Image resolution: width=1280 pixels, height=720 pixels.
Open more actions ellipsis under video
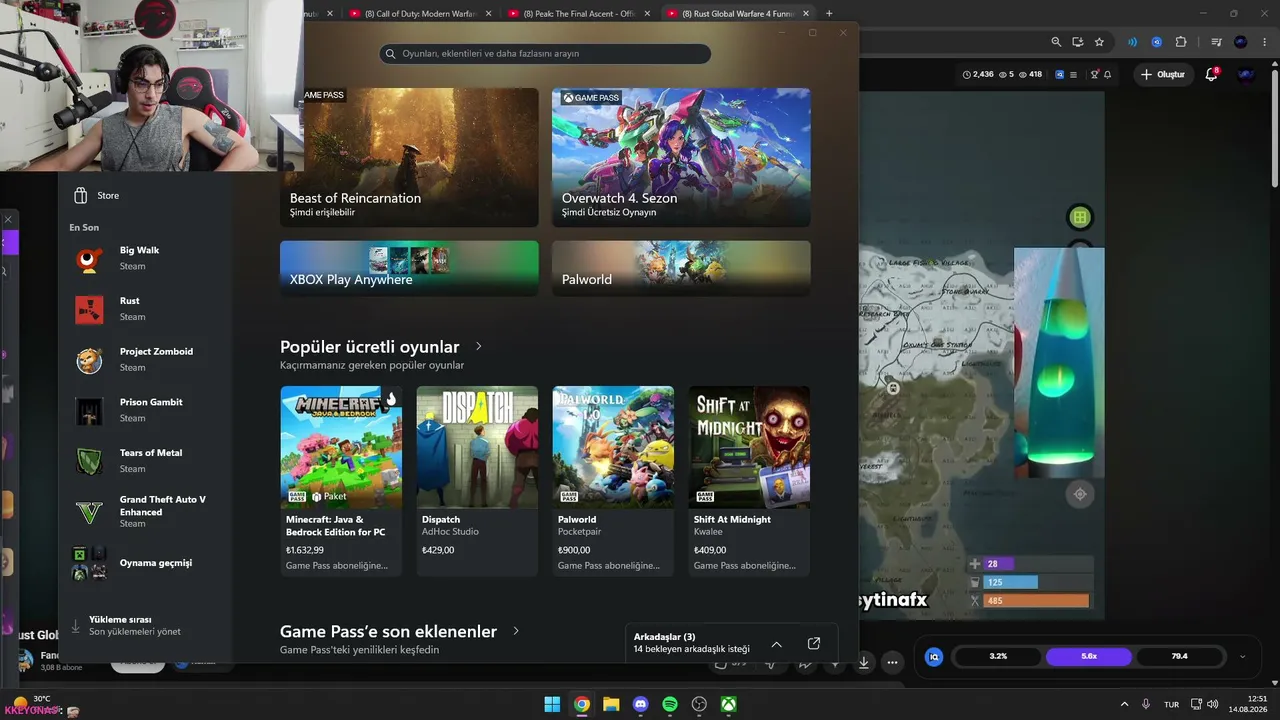click(x=892, y=661)
